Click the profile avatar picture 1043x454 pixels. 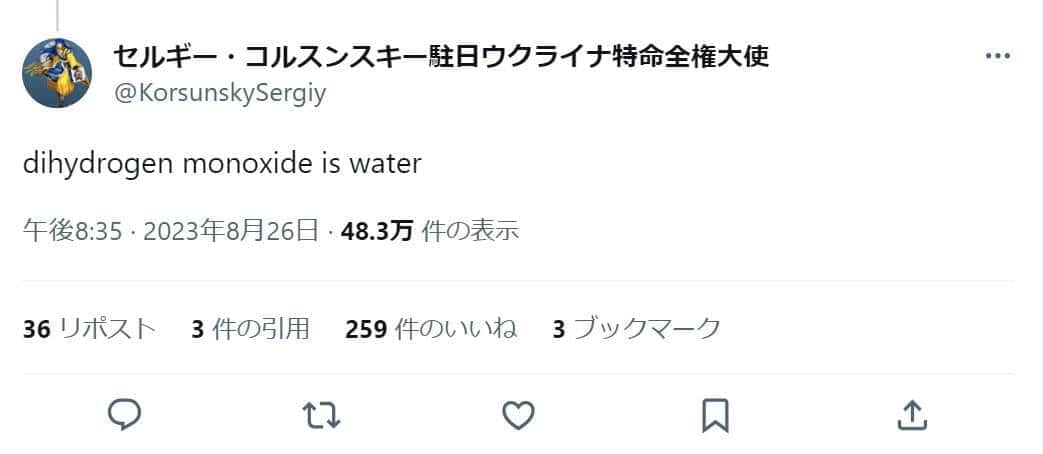click(x=57, y=73)
